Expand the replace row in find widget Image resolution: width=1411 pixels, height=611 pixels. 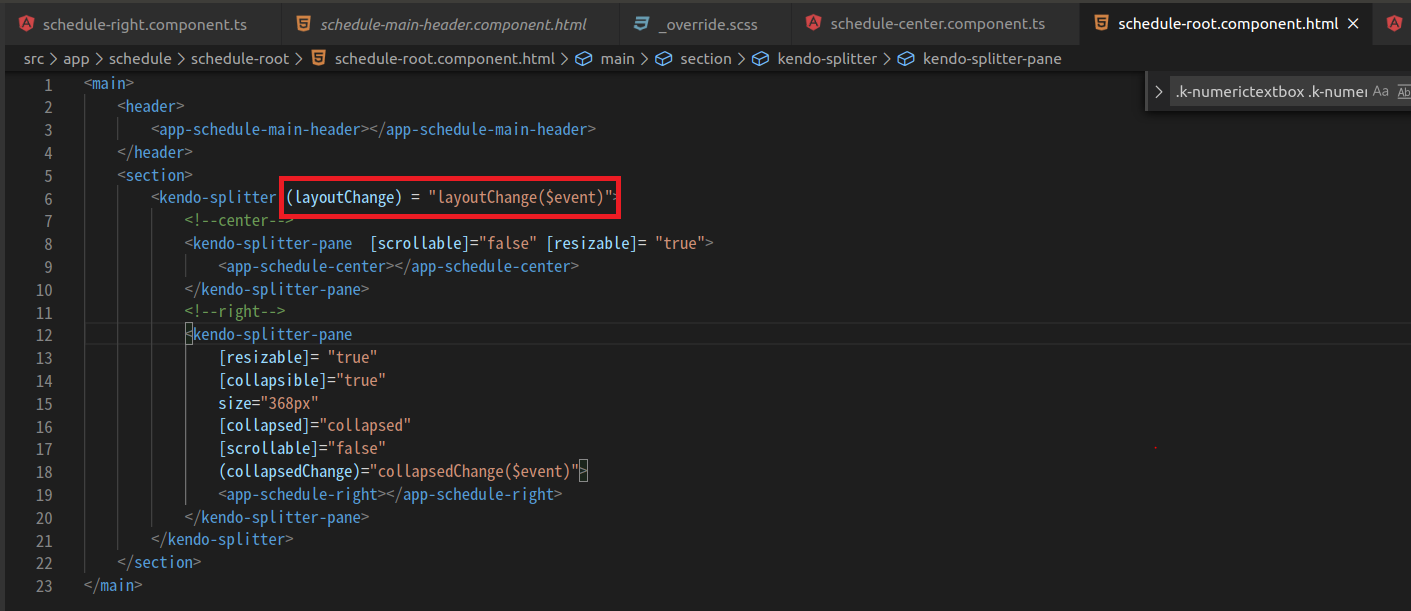tap(1159, 92)
